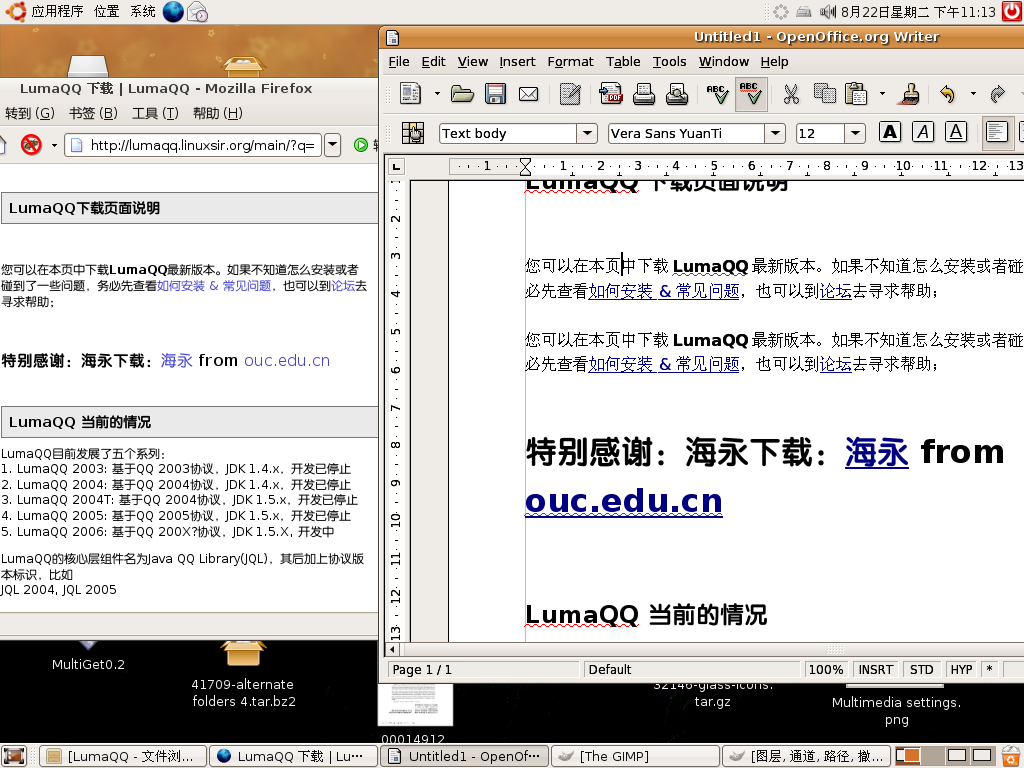Click the Edit File icon in Writer toolbar
Viewport: 1024px width, 768px height.
pos(570,94)
